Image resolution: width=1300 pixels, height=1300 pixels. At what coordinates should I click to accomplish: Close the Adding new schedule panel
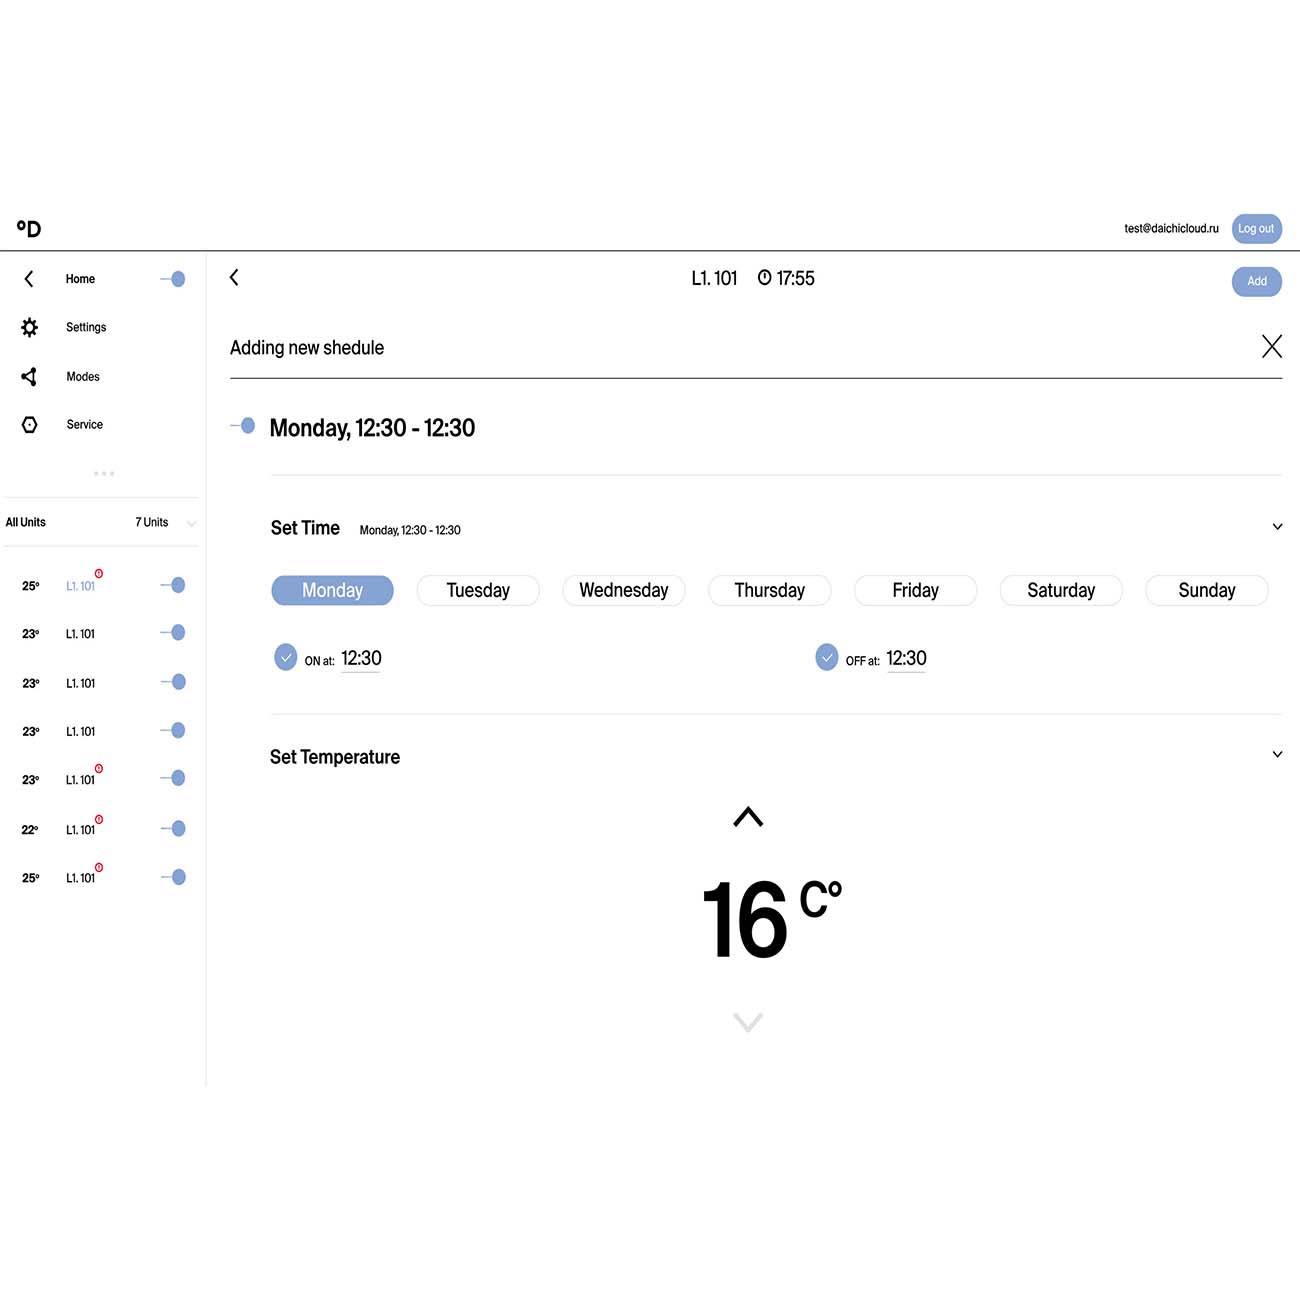point(1271,347)
